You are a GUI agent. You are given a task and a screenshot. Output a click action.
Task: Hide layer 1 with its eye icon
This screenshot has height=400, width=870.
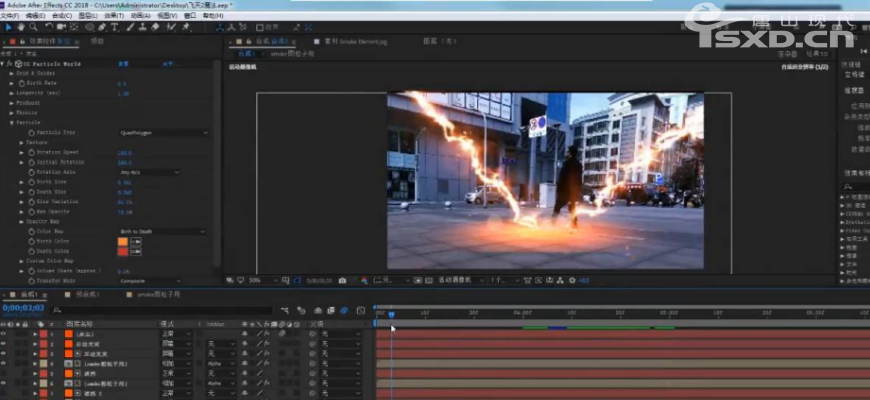pyautogui.click(x=3, y=334)
